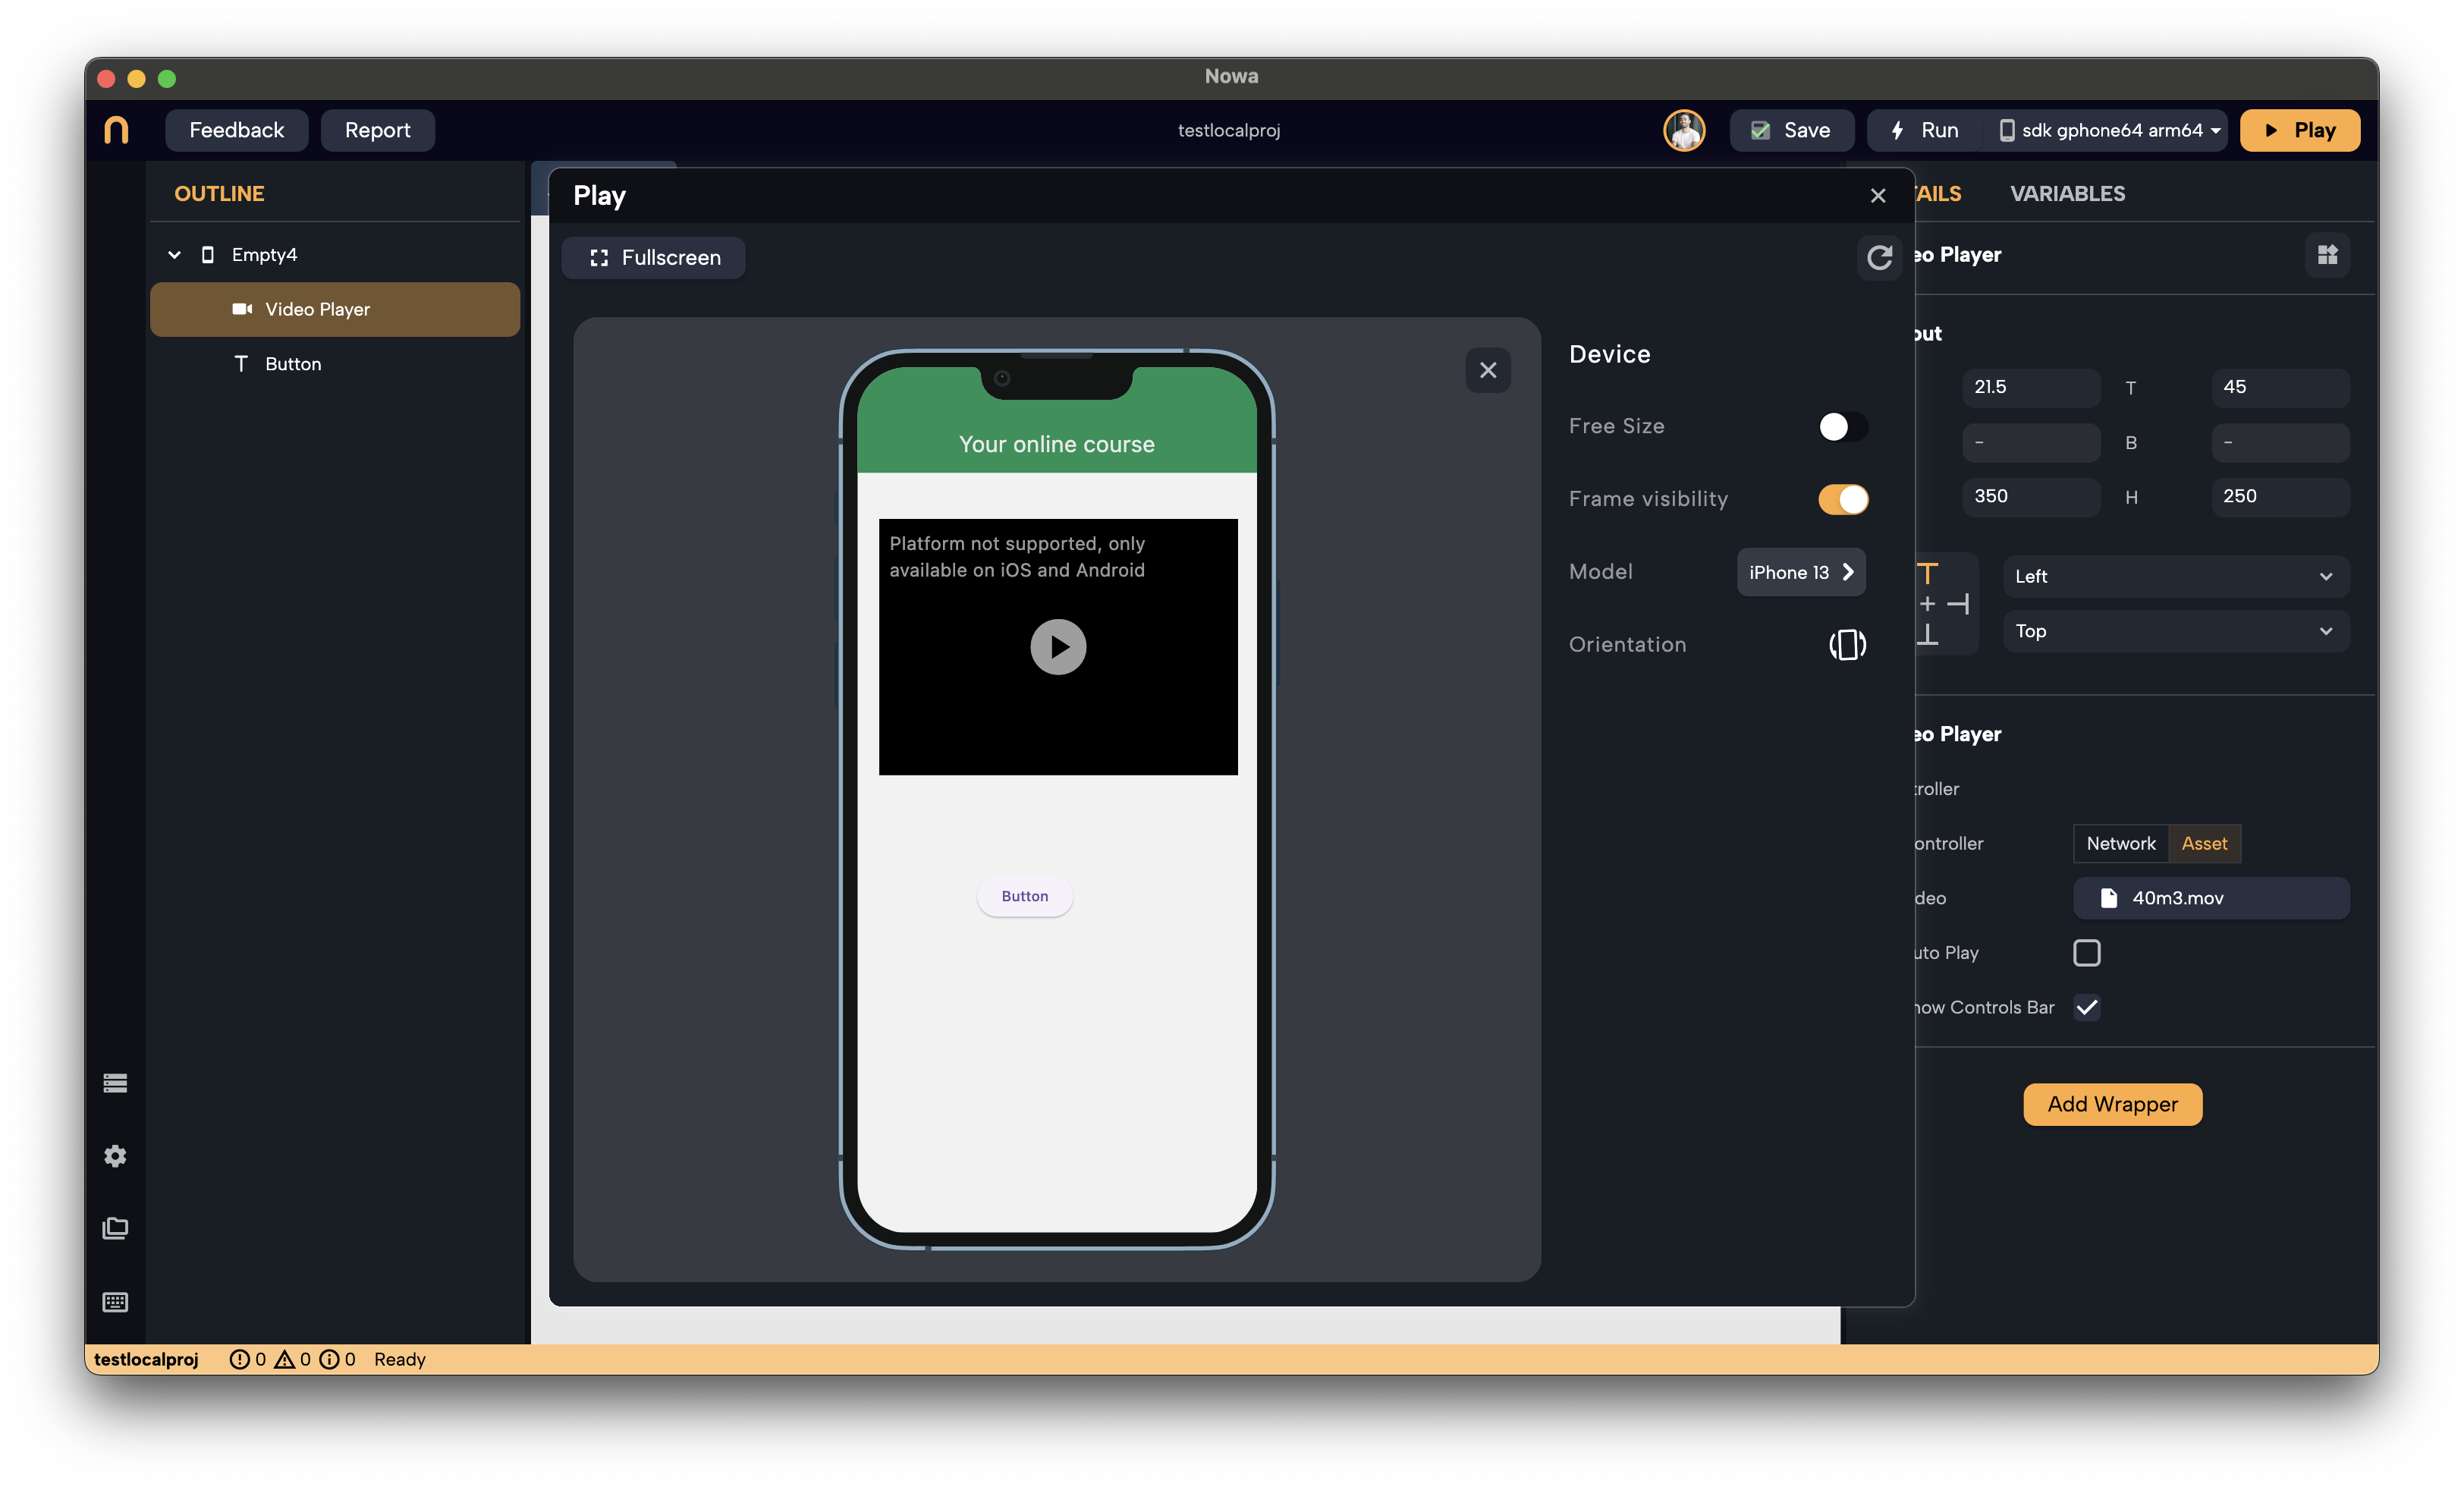Open the files library sidebar icon
Image resolution: width=2464 pixels, height=1487 pixels.
115,1229
